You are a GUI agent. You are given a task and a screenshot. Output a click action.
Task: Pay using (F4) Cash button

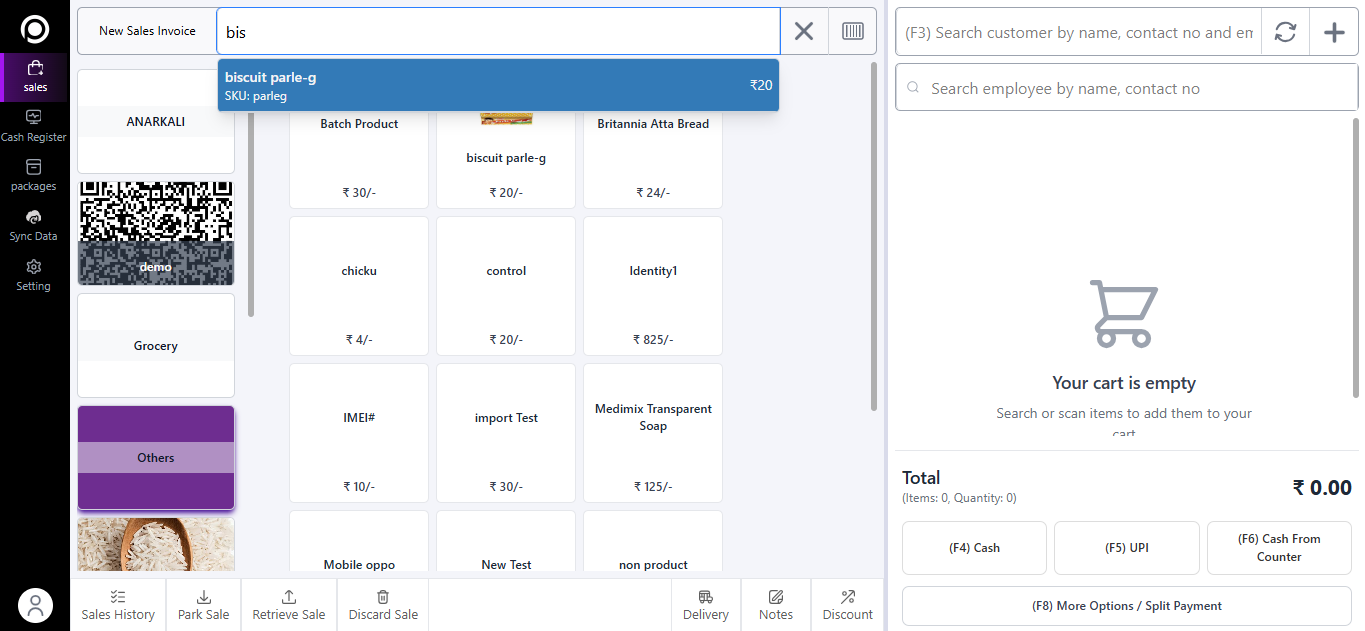tap(974, 548)
